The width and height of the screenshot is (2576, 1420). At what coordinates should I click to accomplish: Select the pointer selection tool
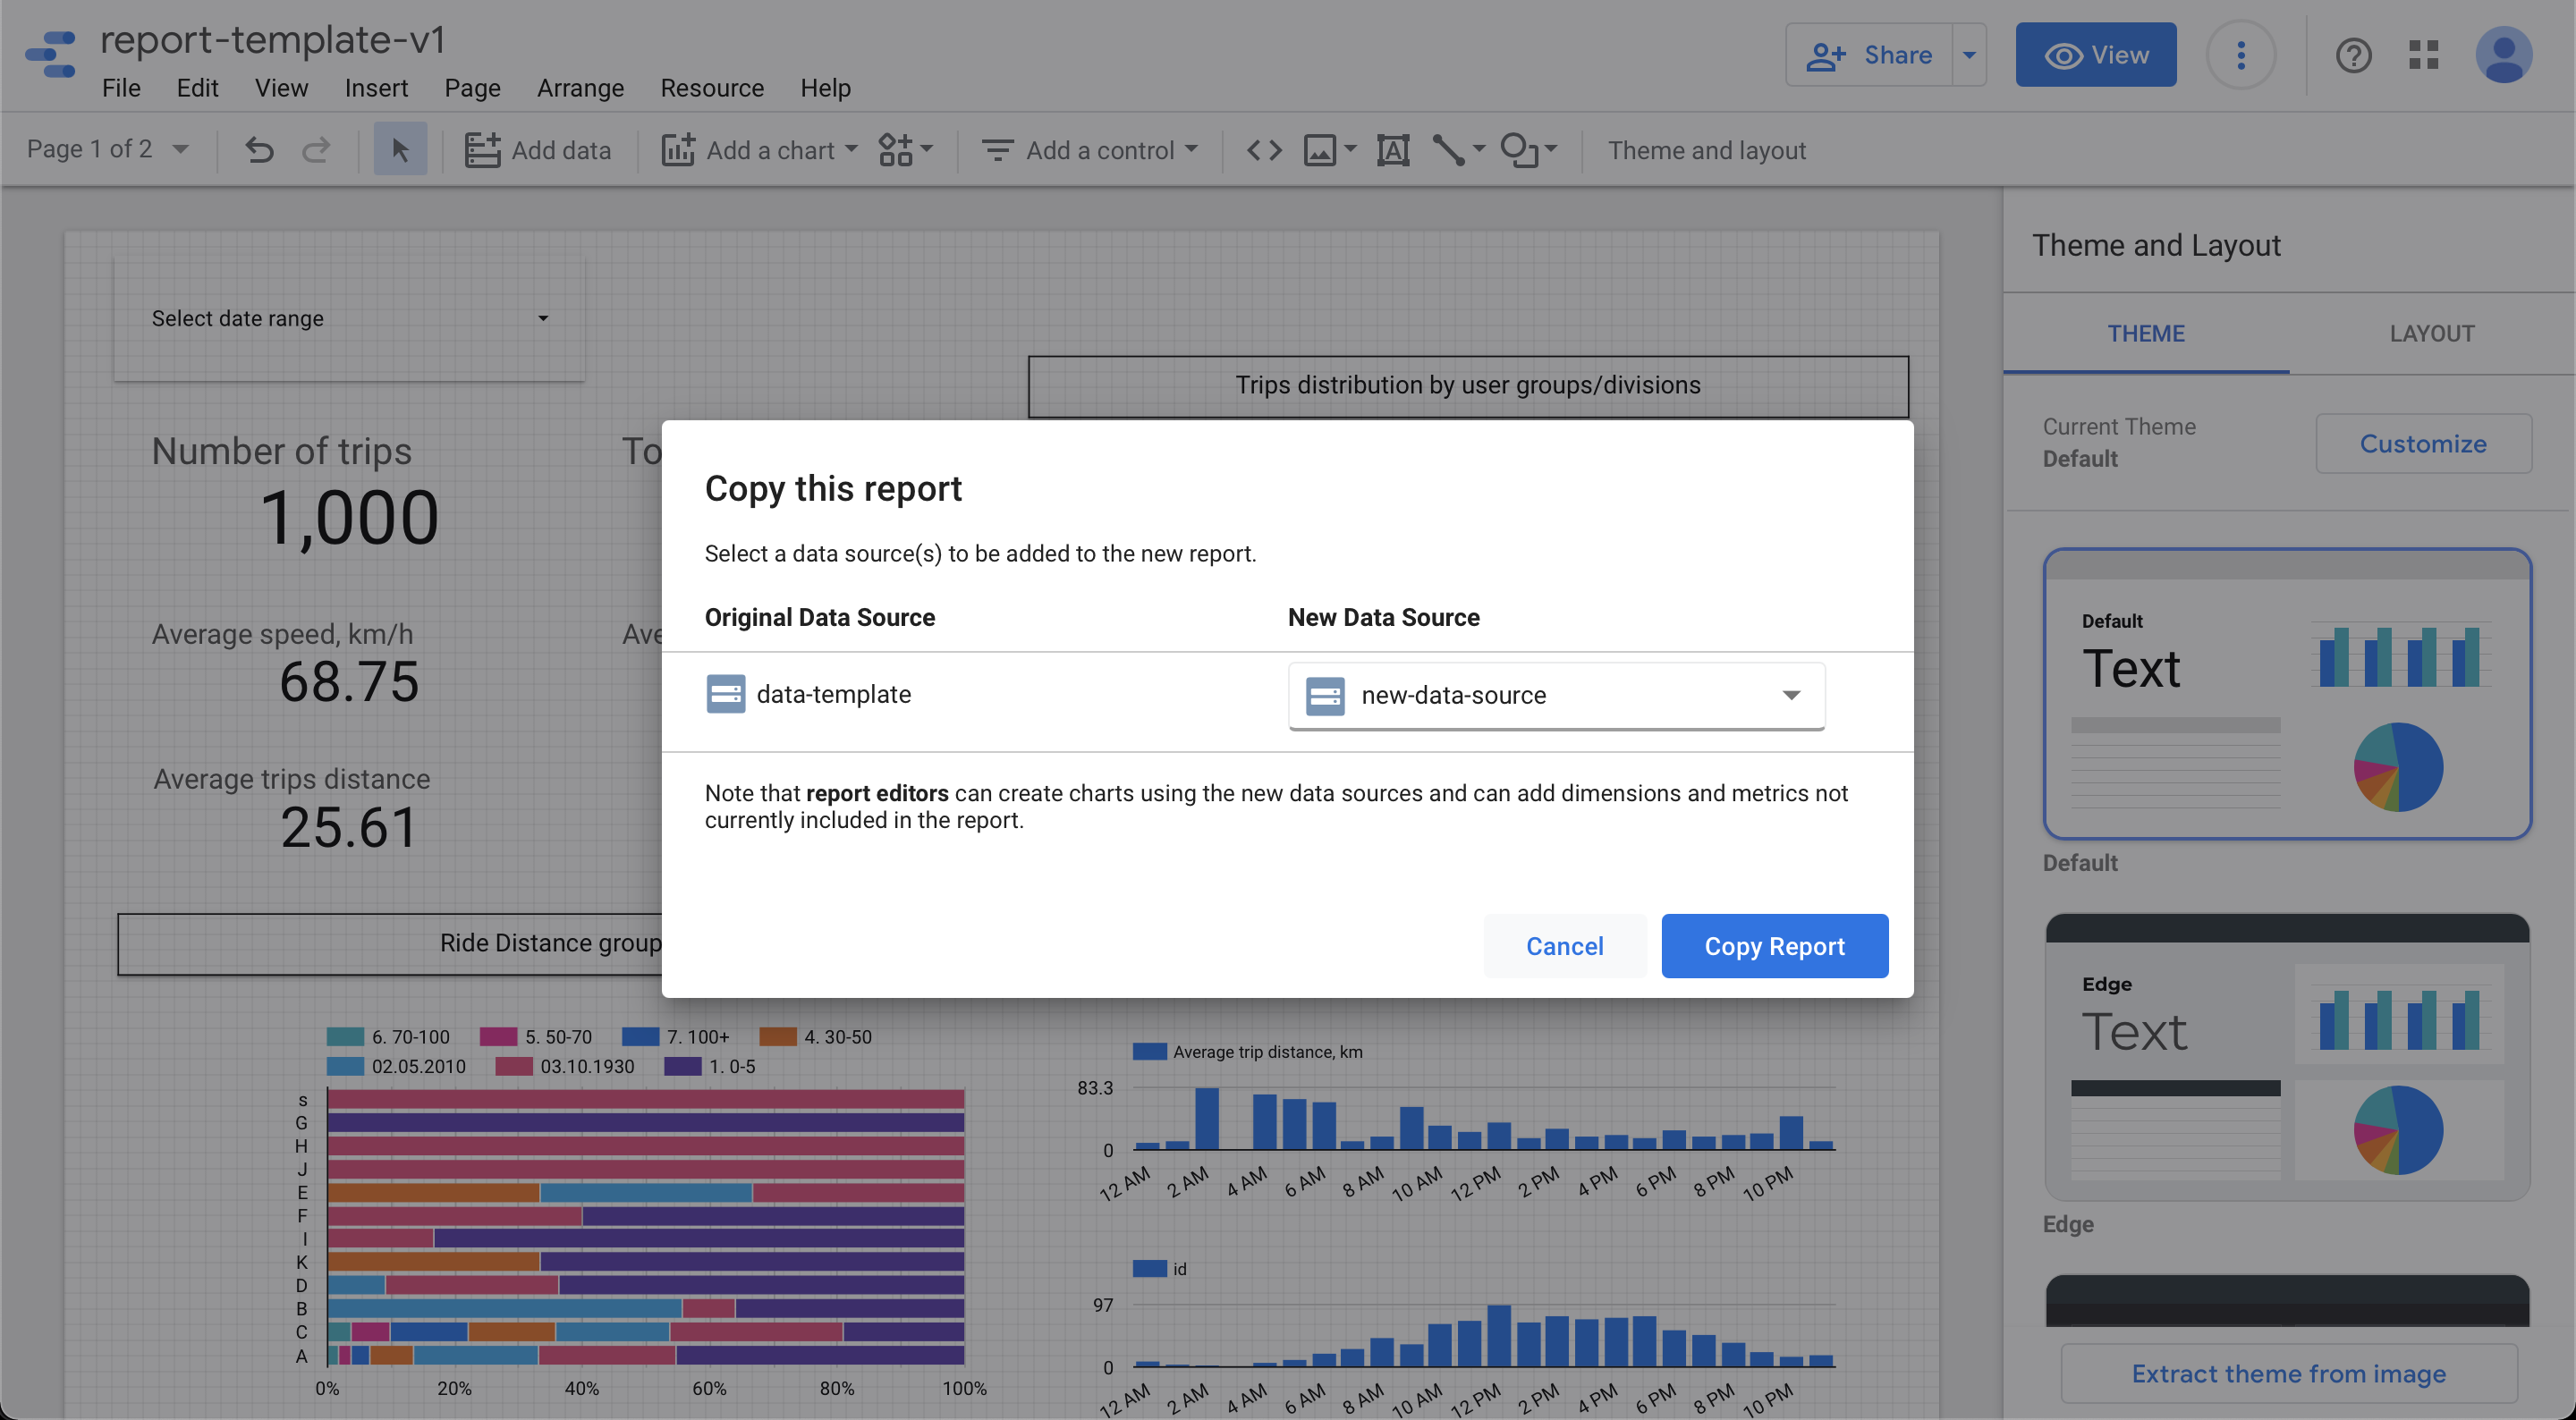(x=400, y=150)
